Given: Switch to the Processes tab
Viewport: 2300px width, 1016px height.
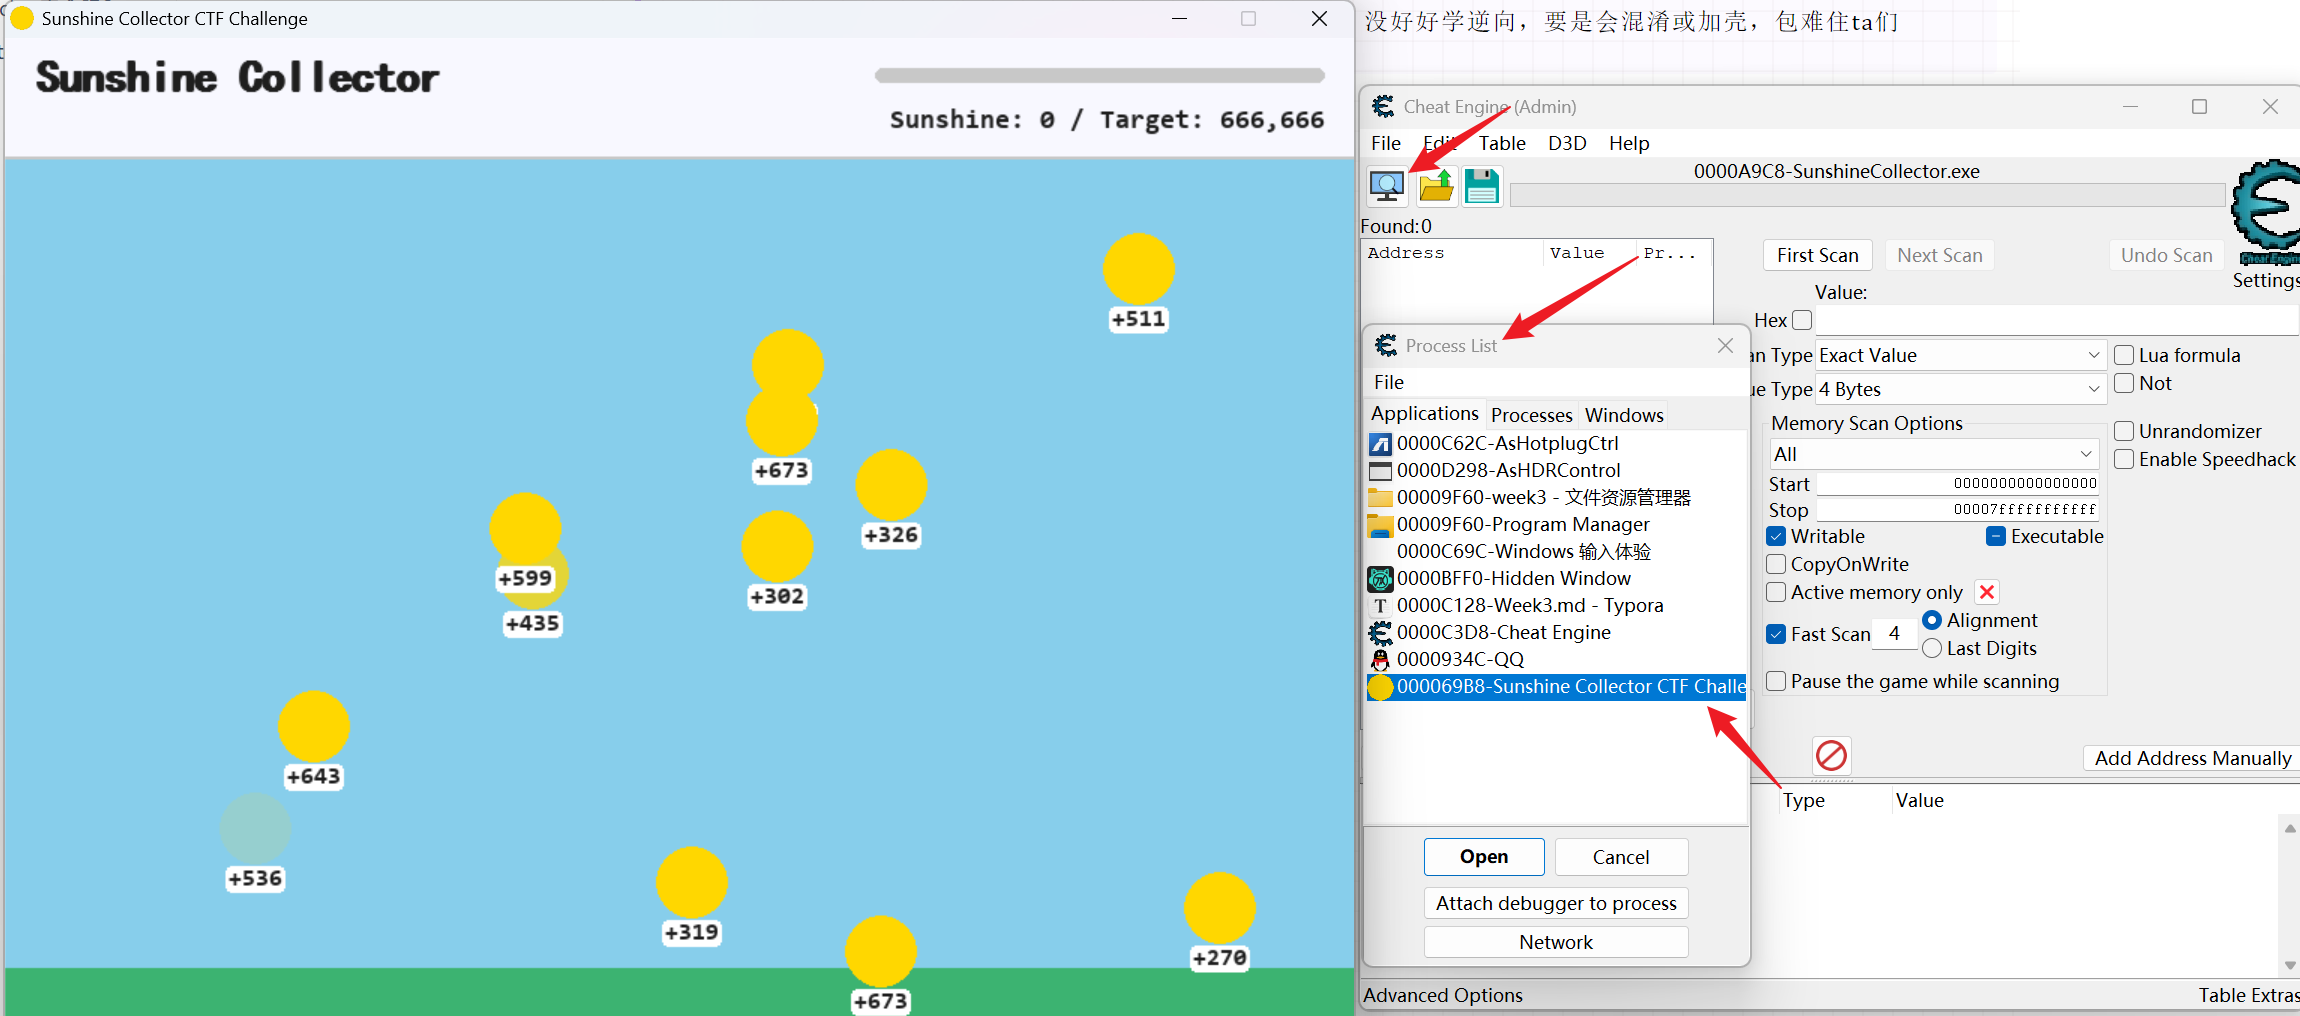Looking at the screenshot, I should pyautogui.click(x=1531, y=415).
